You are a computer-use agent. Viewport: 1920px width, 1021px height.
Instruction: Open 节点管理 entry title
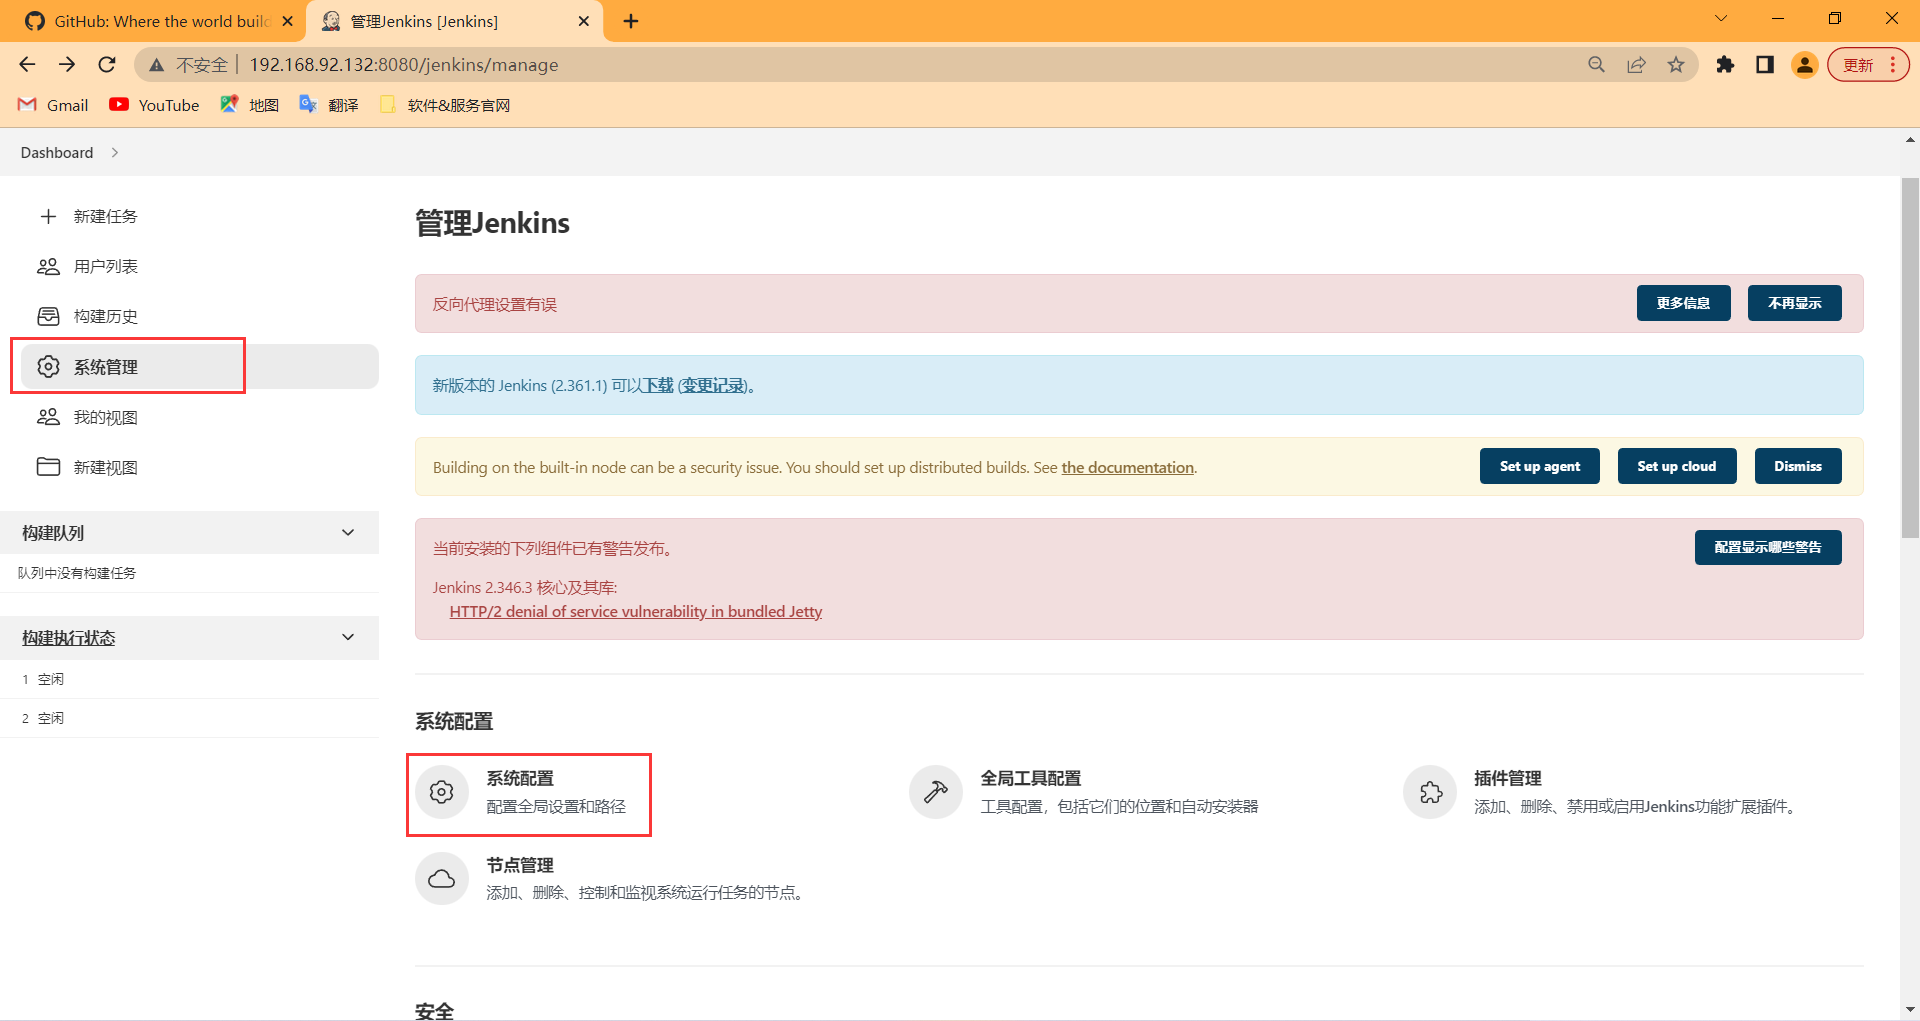520,865
